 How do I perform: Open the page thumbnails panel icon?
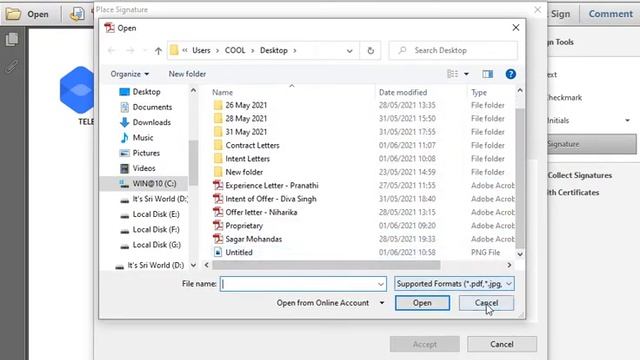tap(12, 39)
